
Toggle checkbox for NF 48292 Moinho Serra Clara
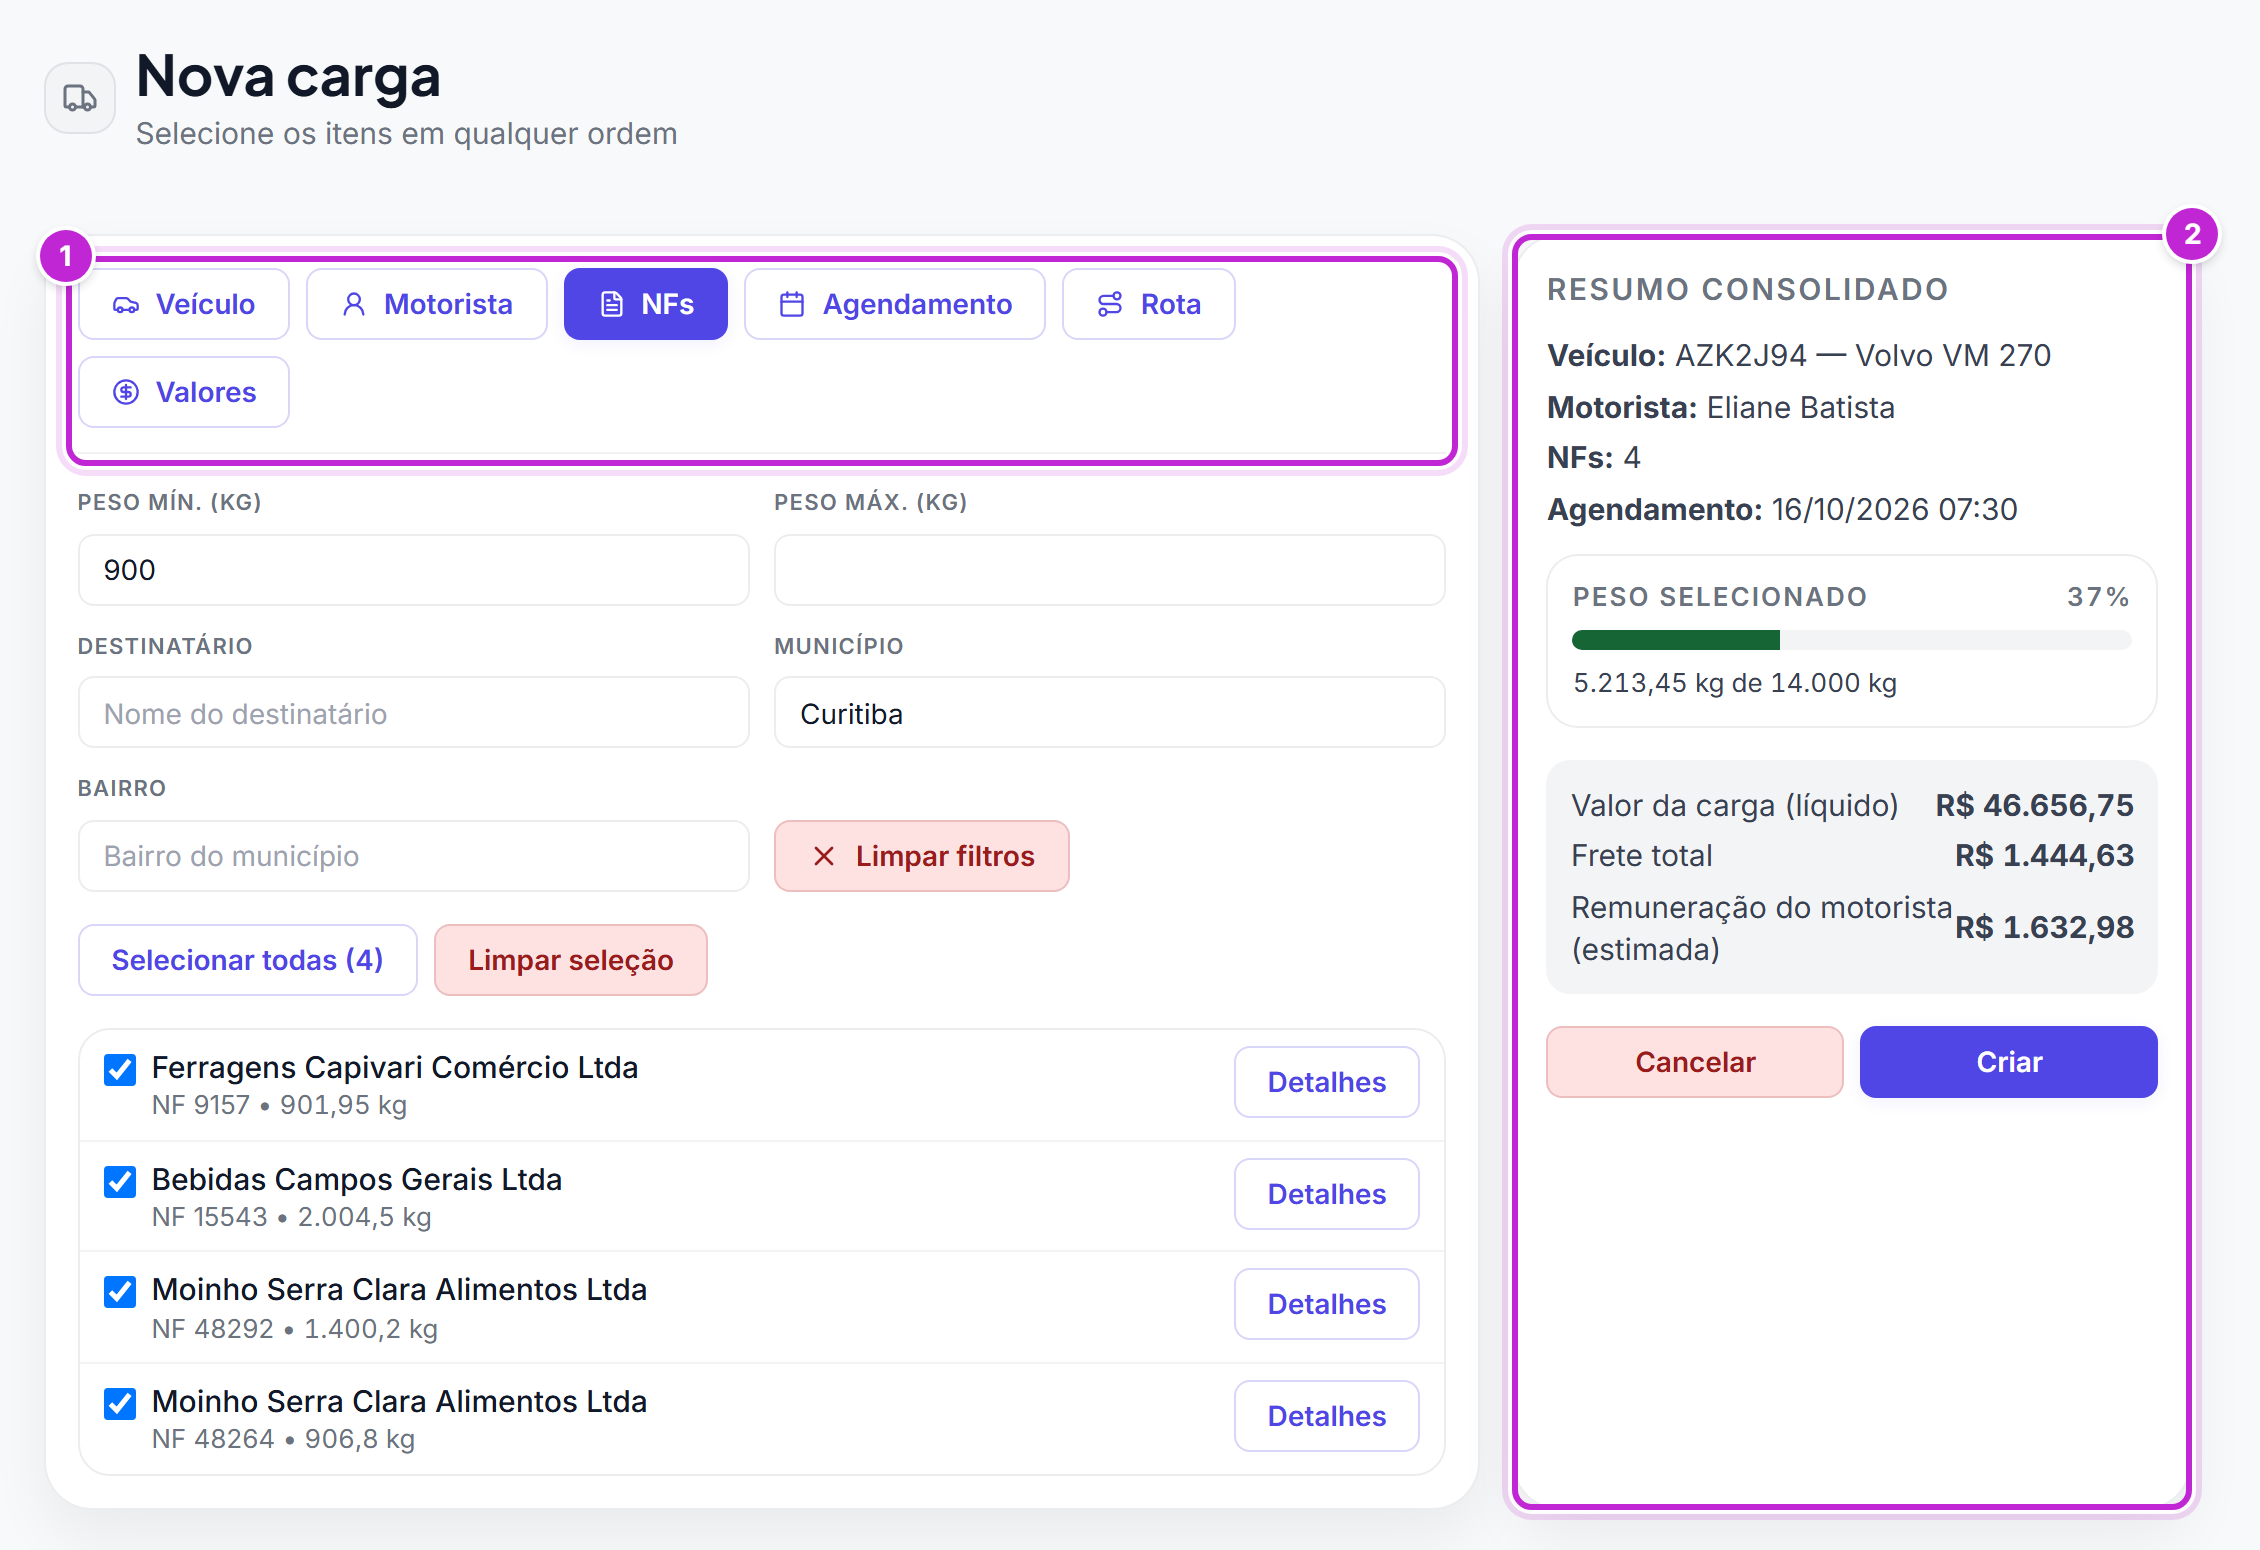pyautogui.click(x=120, y=1292)
